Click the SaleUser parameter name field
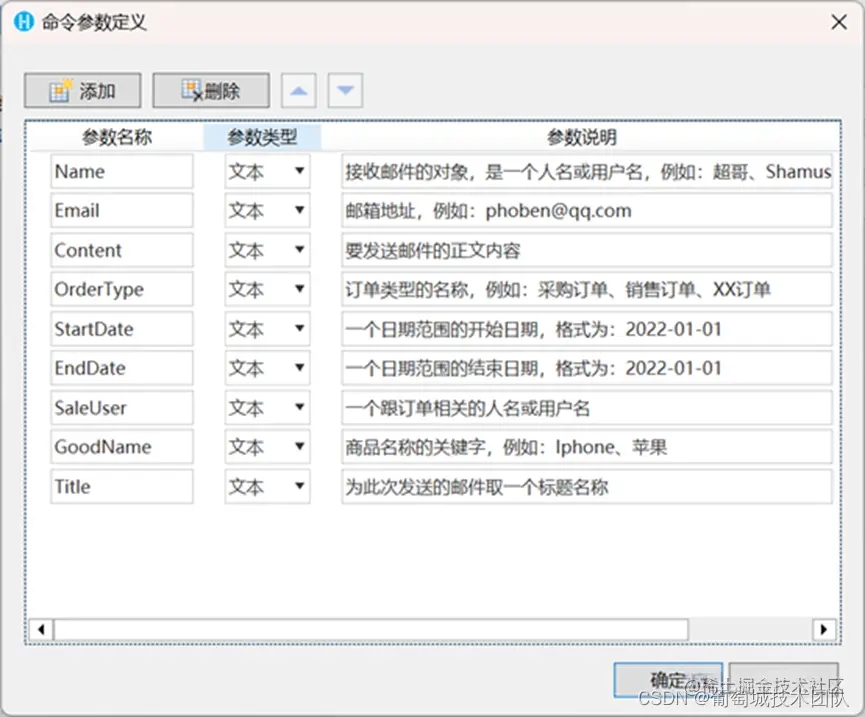 click(121, 408)
